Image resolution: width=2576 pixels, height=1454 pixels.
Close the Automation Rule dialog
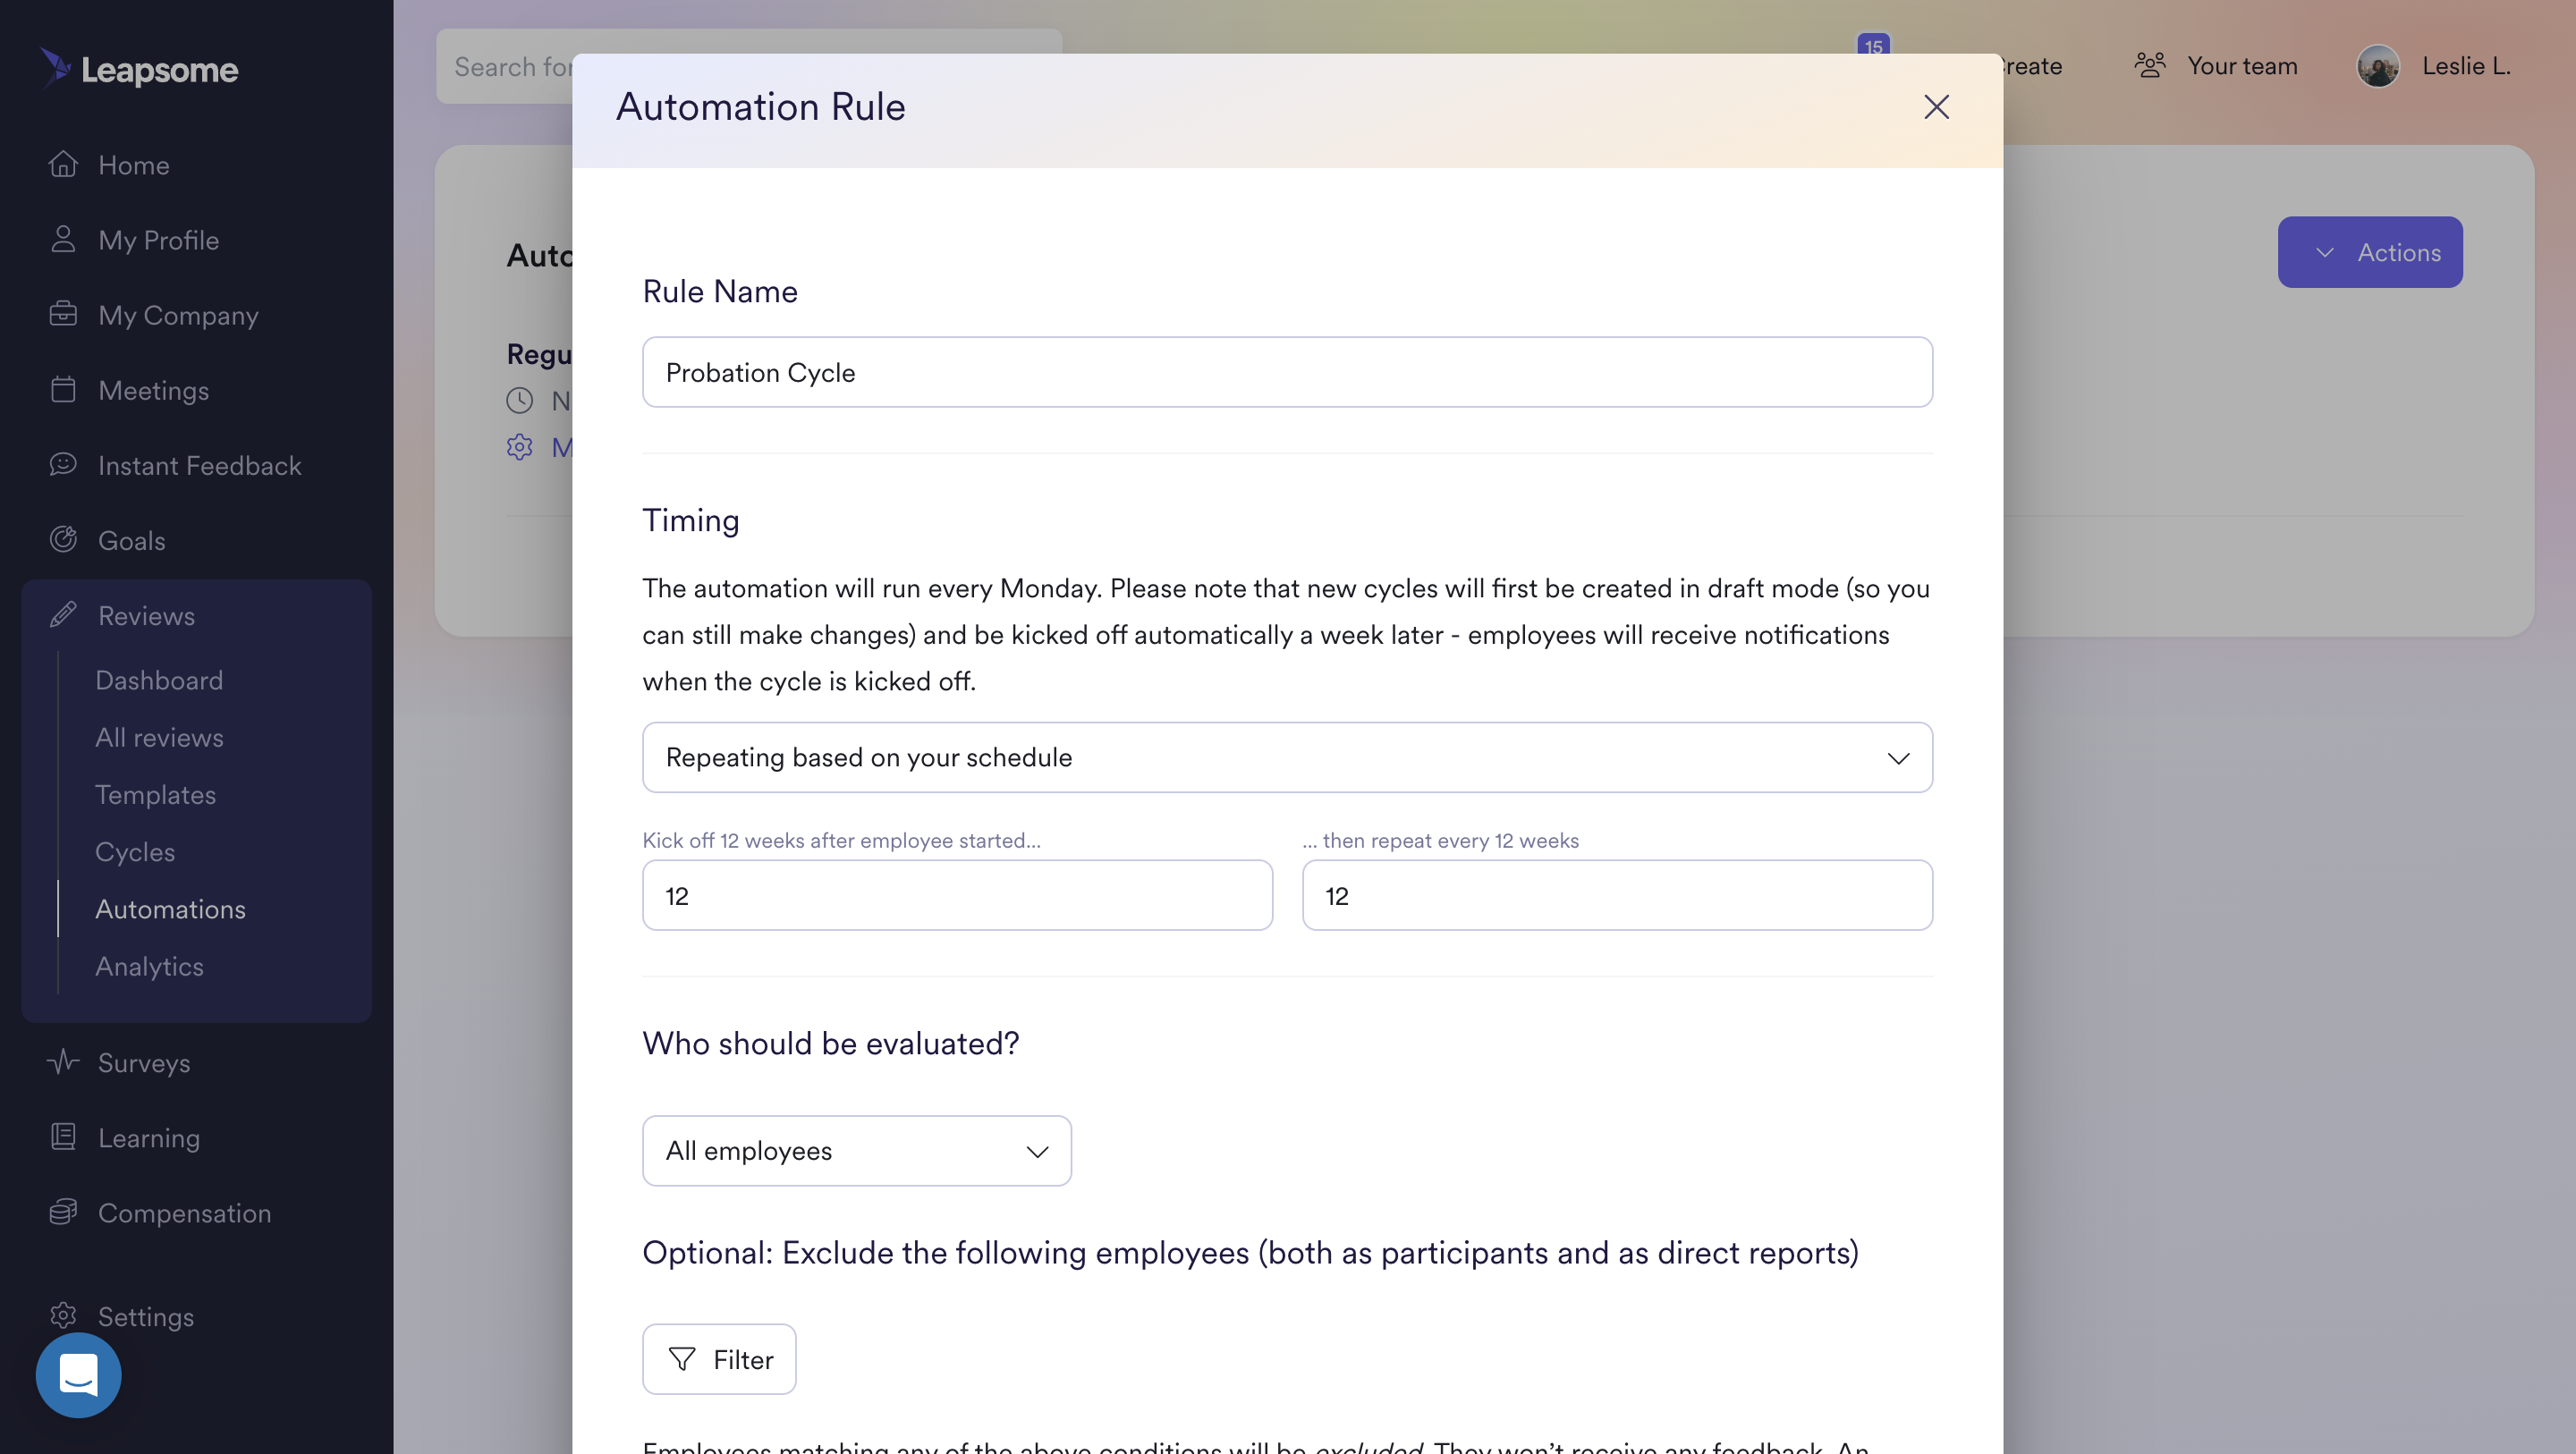(1936, 107)
